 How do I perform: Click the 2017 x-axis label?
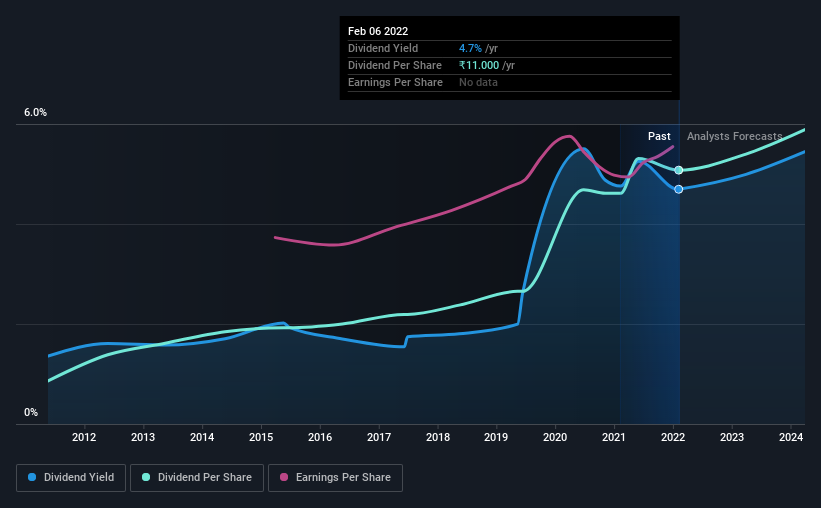(x=379, y=437)
